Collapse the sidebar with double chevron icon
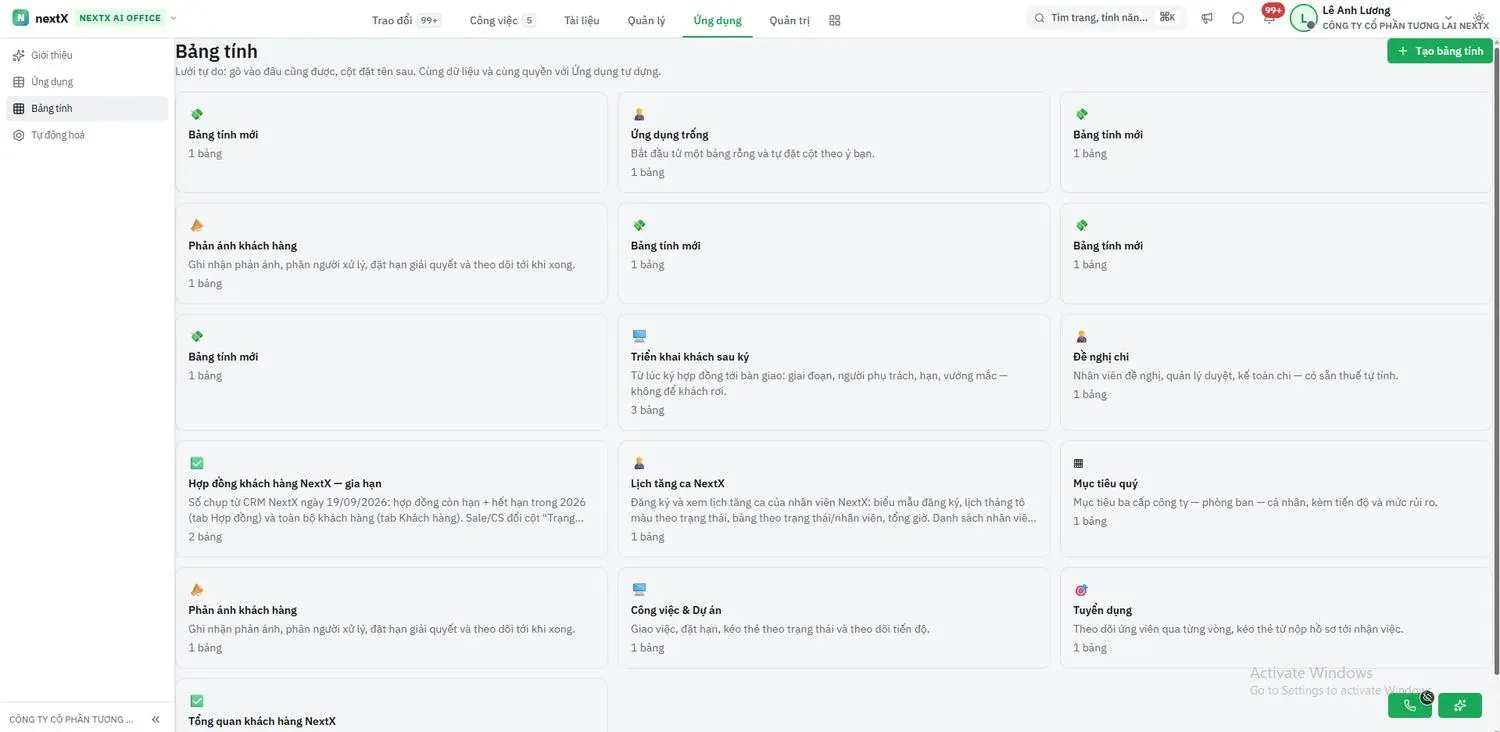 (x=156, y=719)
